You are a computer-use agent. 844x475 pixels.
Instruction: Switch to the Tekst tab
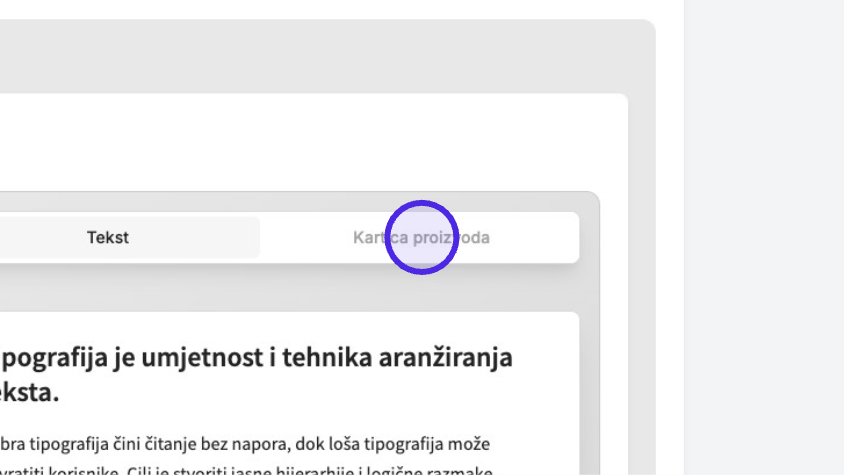click(x=108, y=238)
